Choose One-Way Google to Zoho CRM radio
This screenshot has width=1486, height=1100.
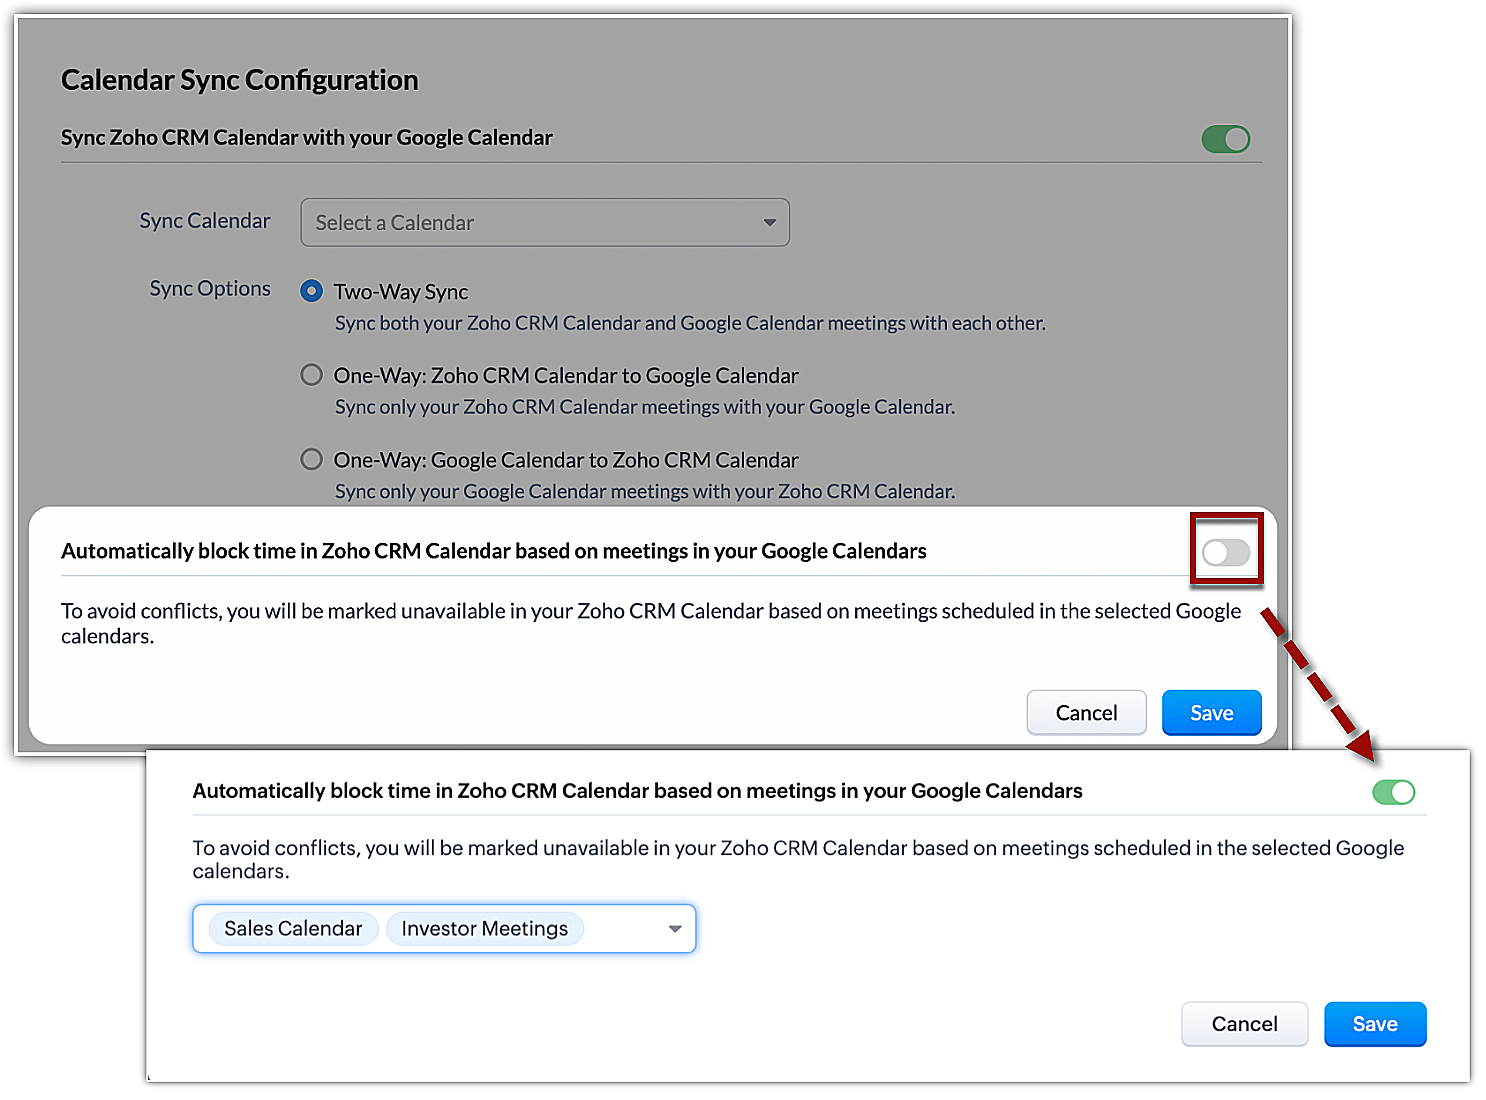(x=312, y=459)
